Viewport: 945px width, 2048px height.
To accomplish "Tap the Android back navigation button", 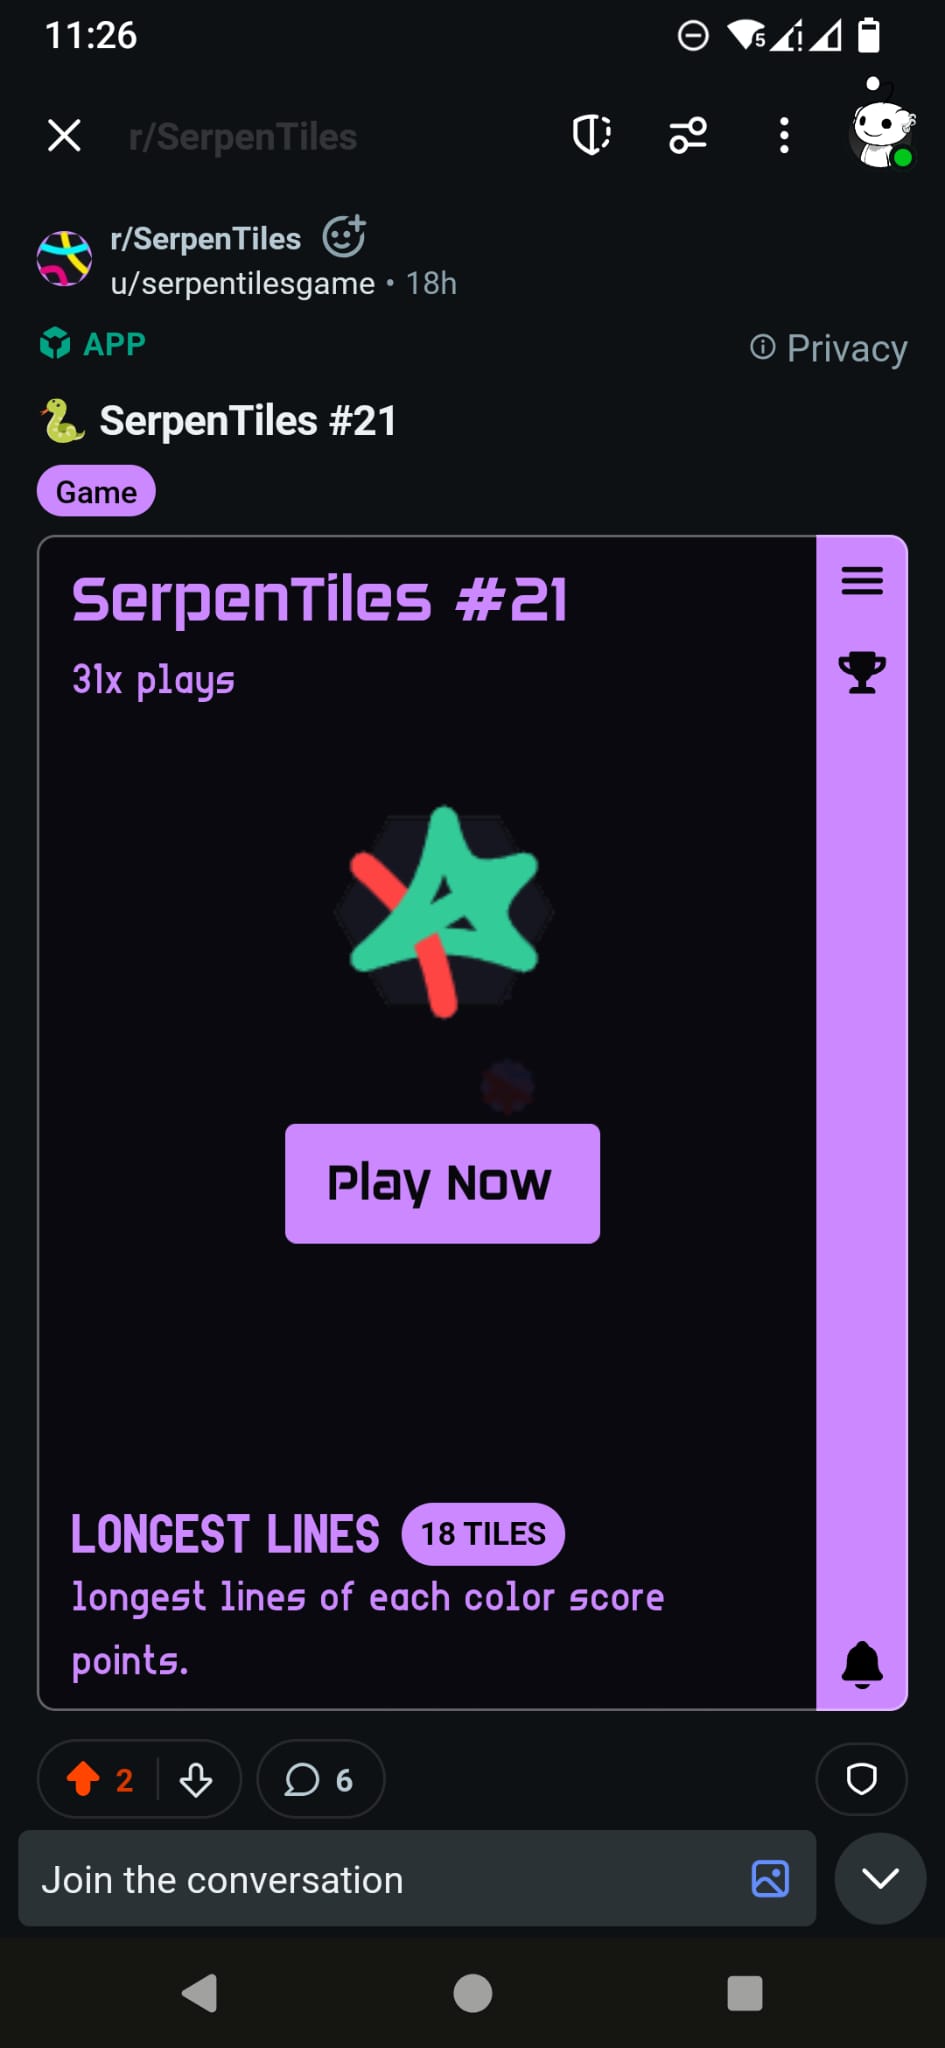I will 199,1993.
